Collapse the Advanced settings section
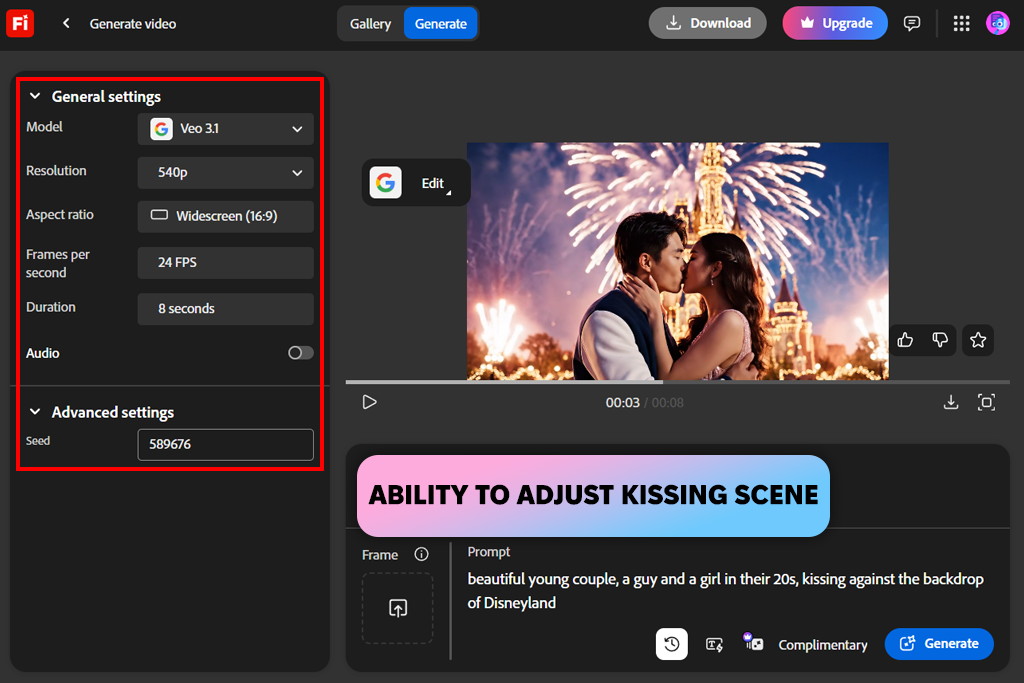Screen dimensions: 1024x683 pyautogui.click(x=35, y=412)
